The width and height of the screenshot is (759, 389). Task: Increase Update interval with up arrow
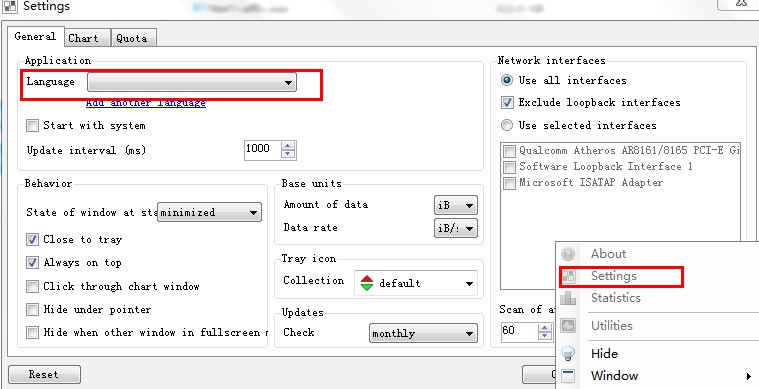[x=288, y=145]
